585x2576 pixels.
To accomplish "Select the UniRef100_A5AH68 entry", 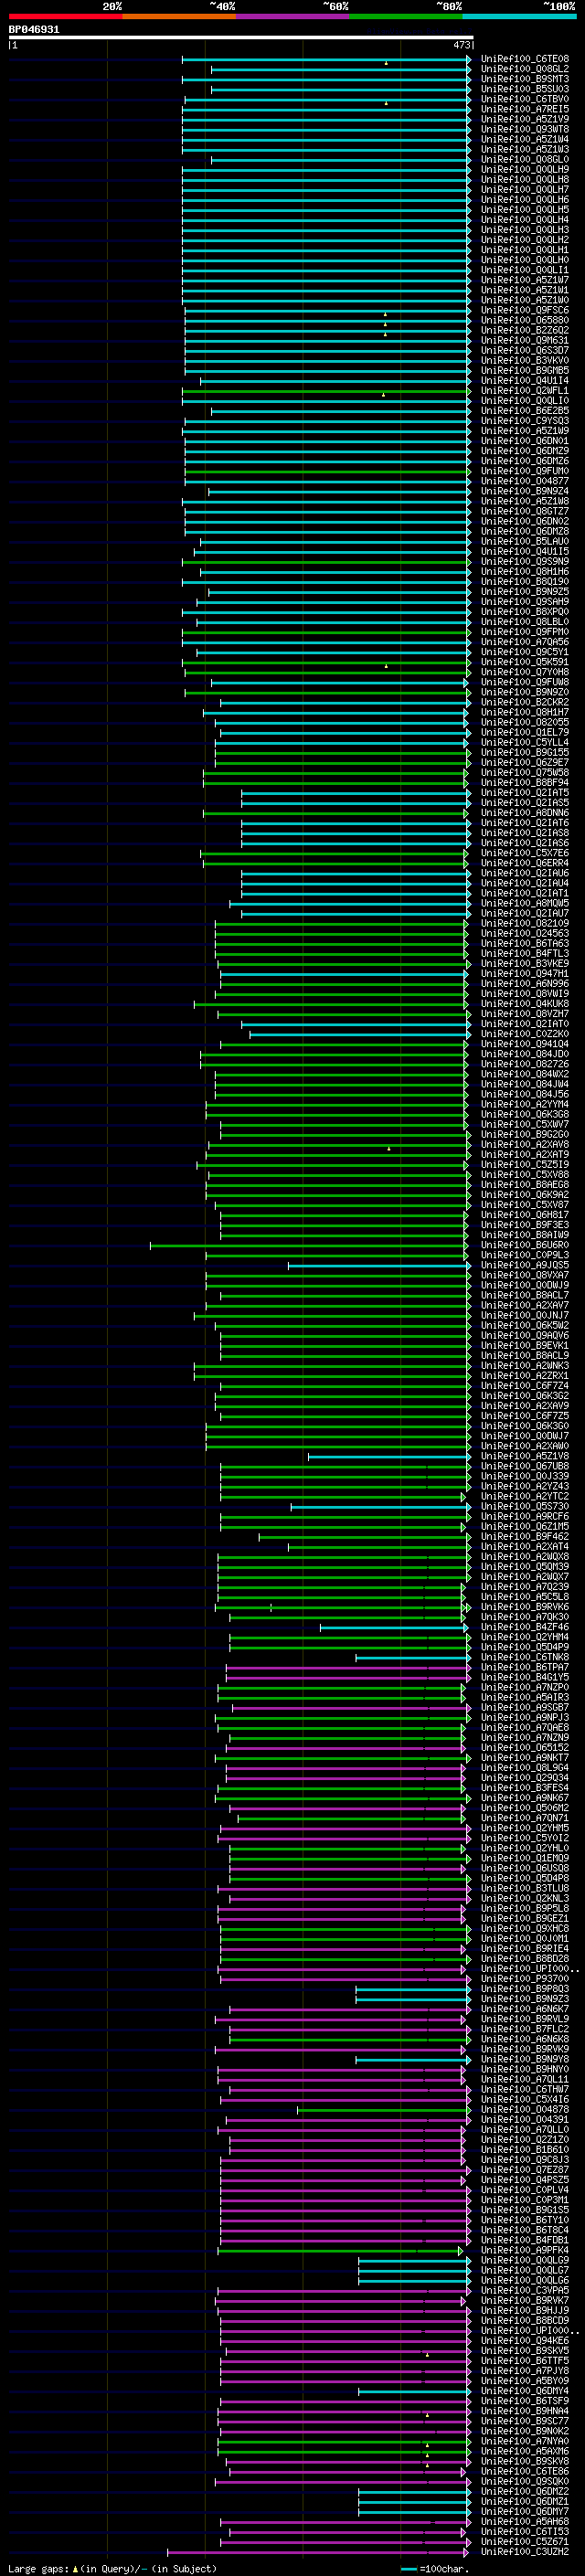I will (525, 2522).
